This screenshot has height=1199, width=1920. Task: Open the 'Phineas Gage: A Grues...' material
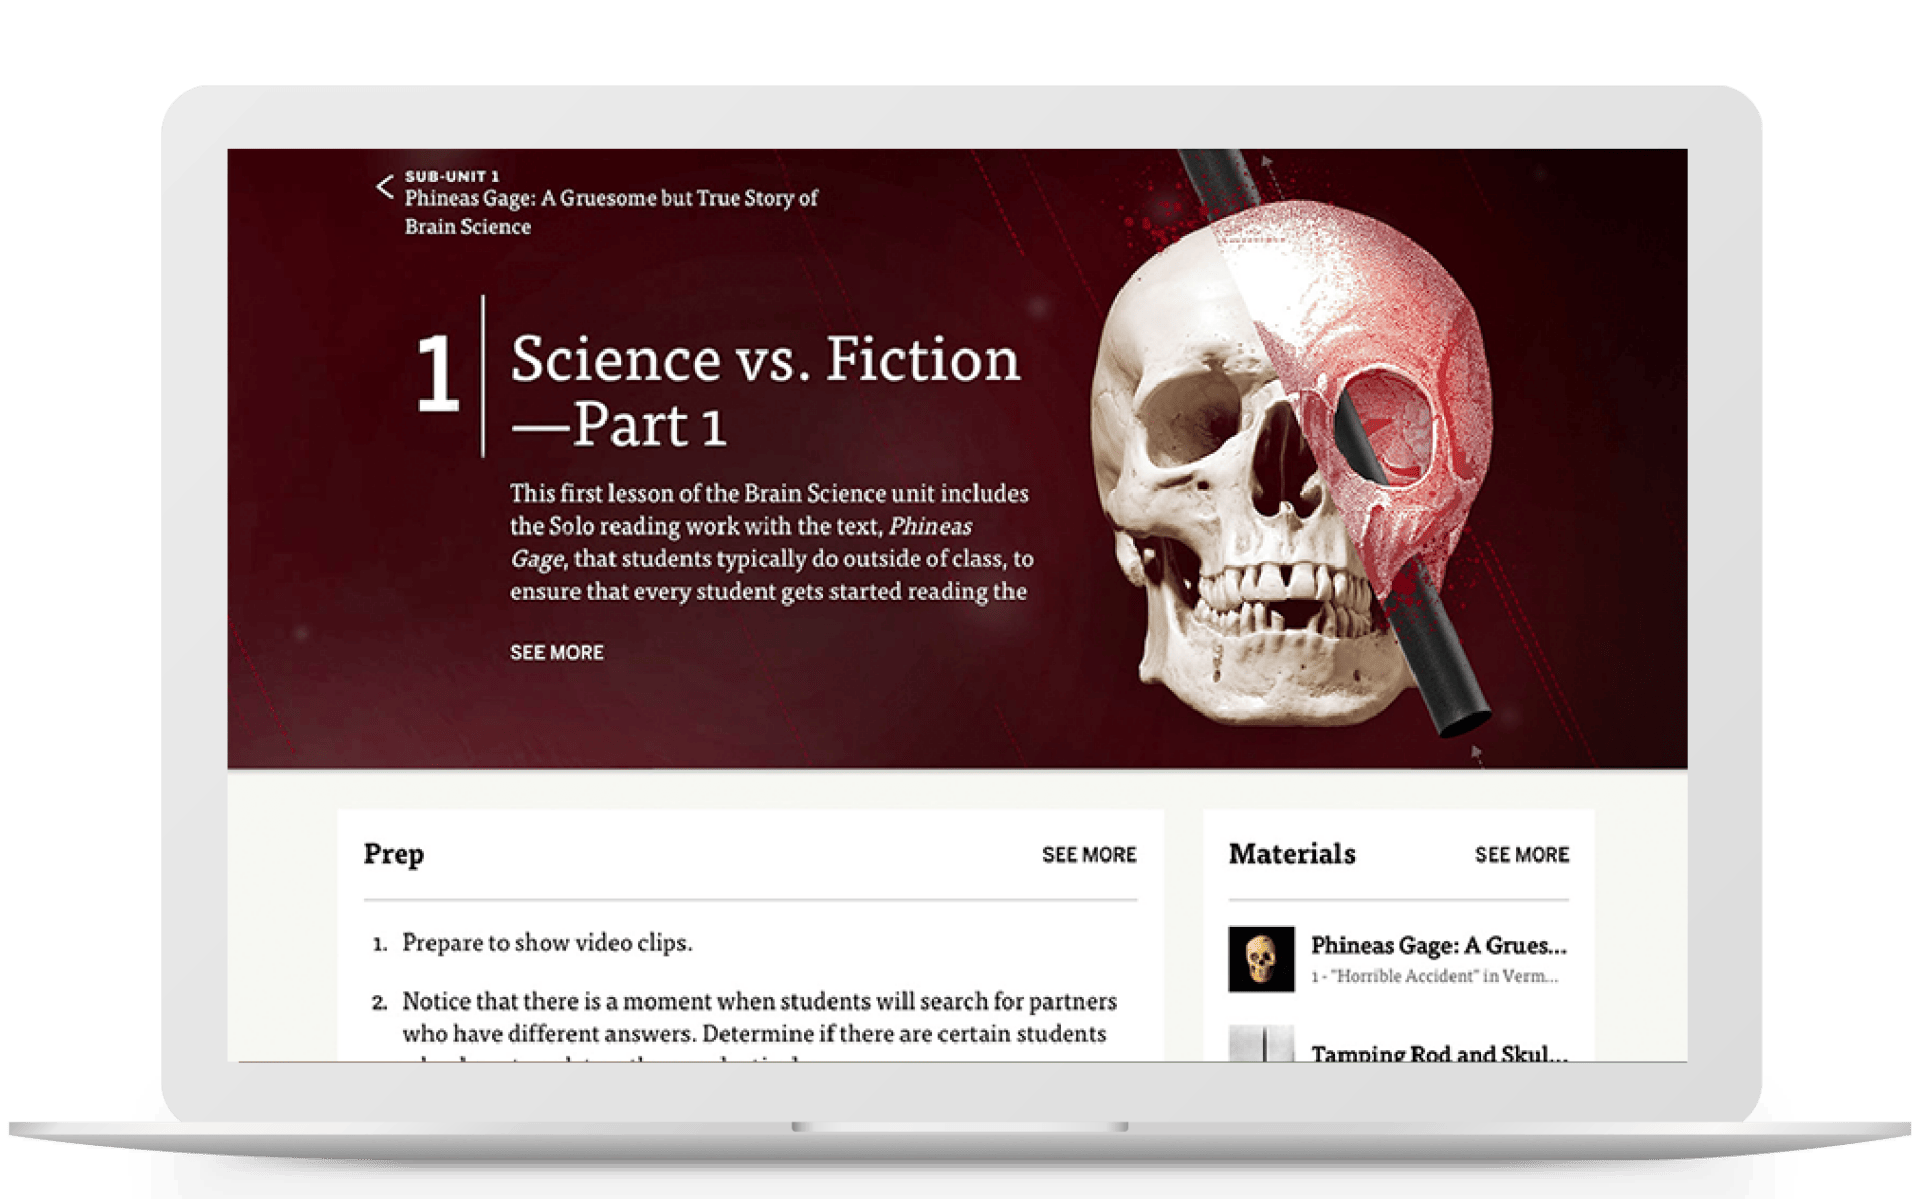click(1438, 945)
